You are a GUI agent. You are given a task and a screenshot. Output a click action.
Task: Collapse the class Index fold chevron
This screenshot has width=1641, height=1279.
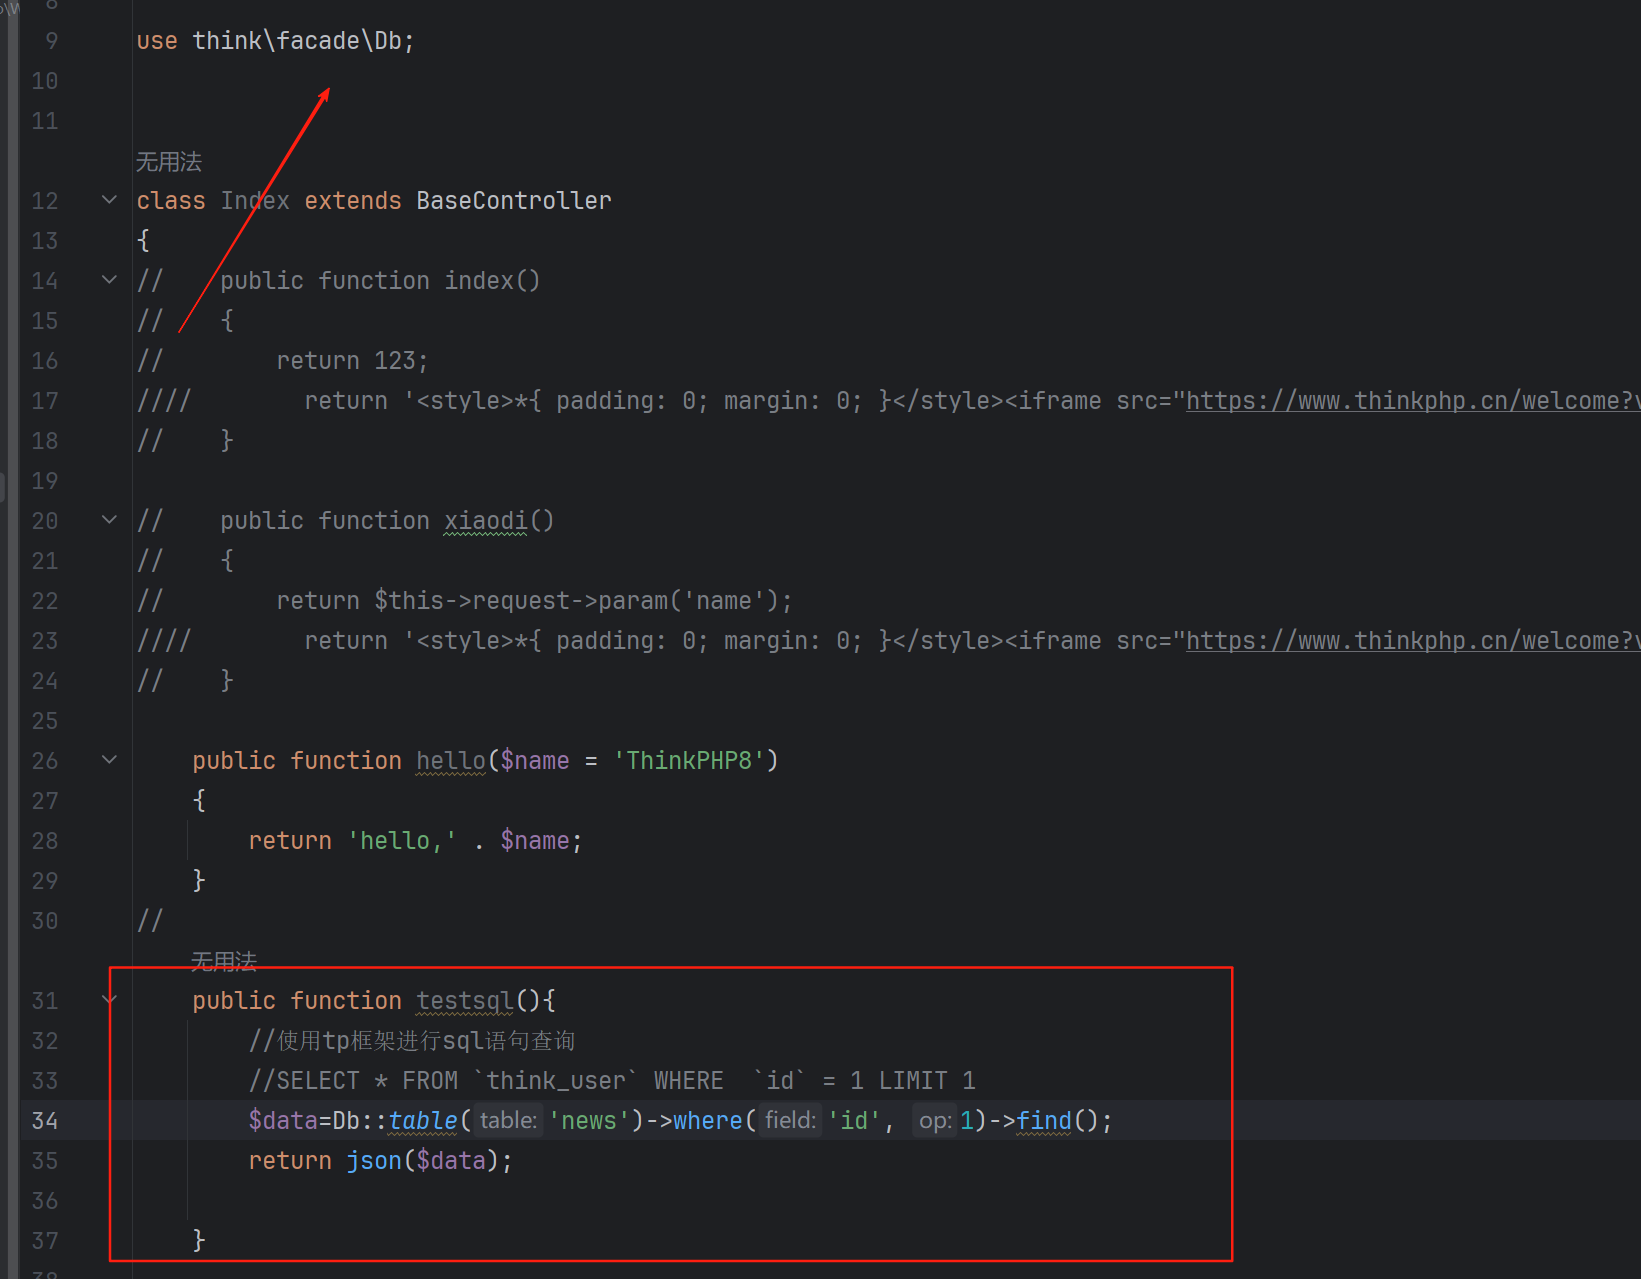coord(109,200)
